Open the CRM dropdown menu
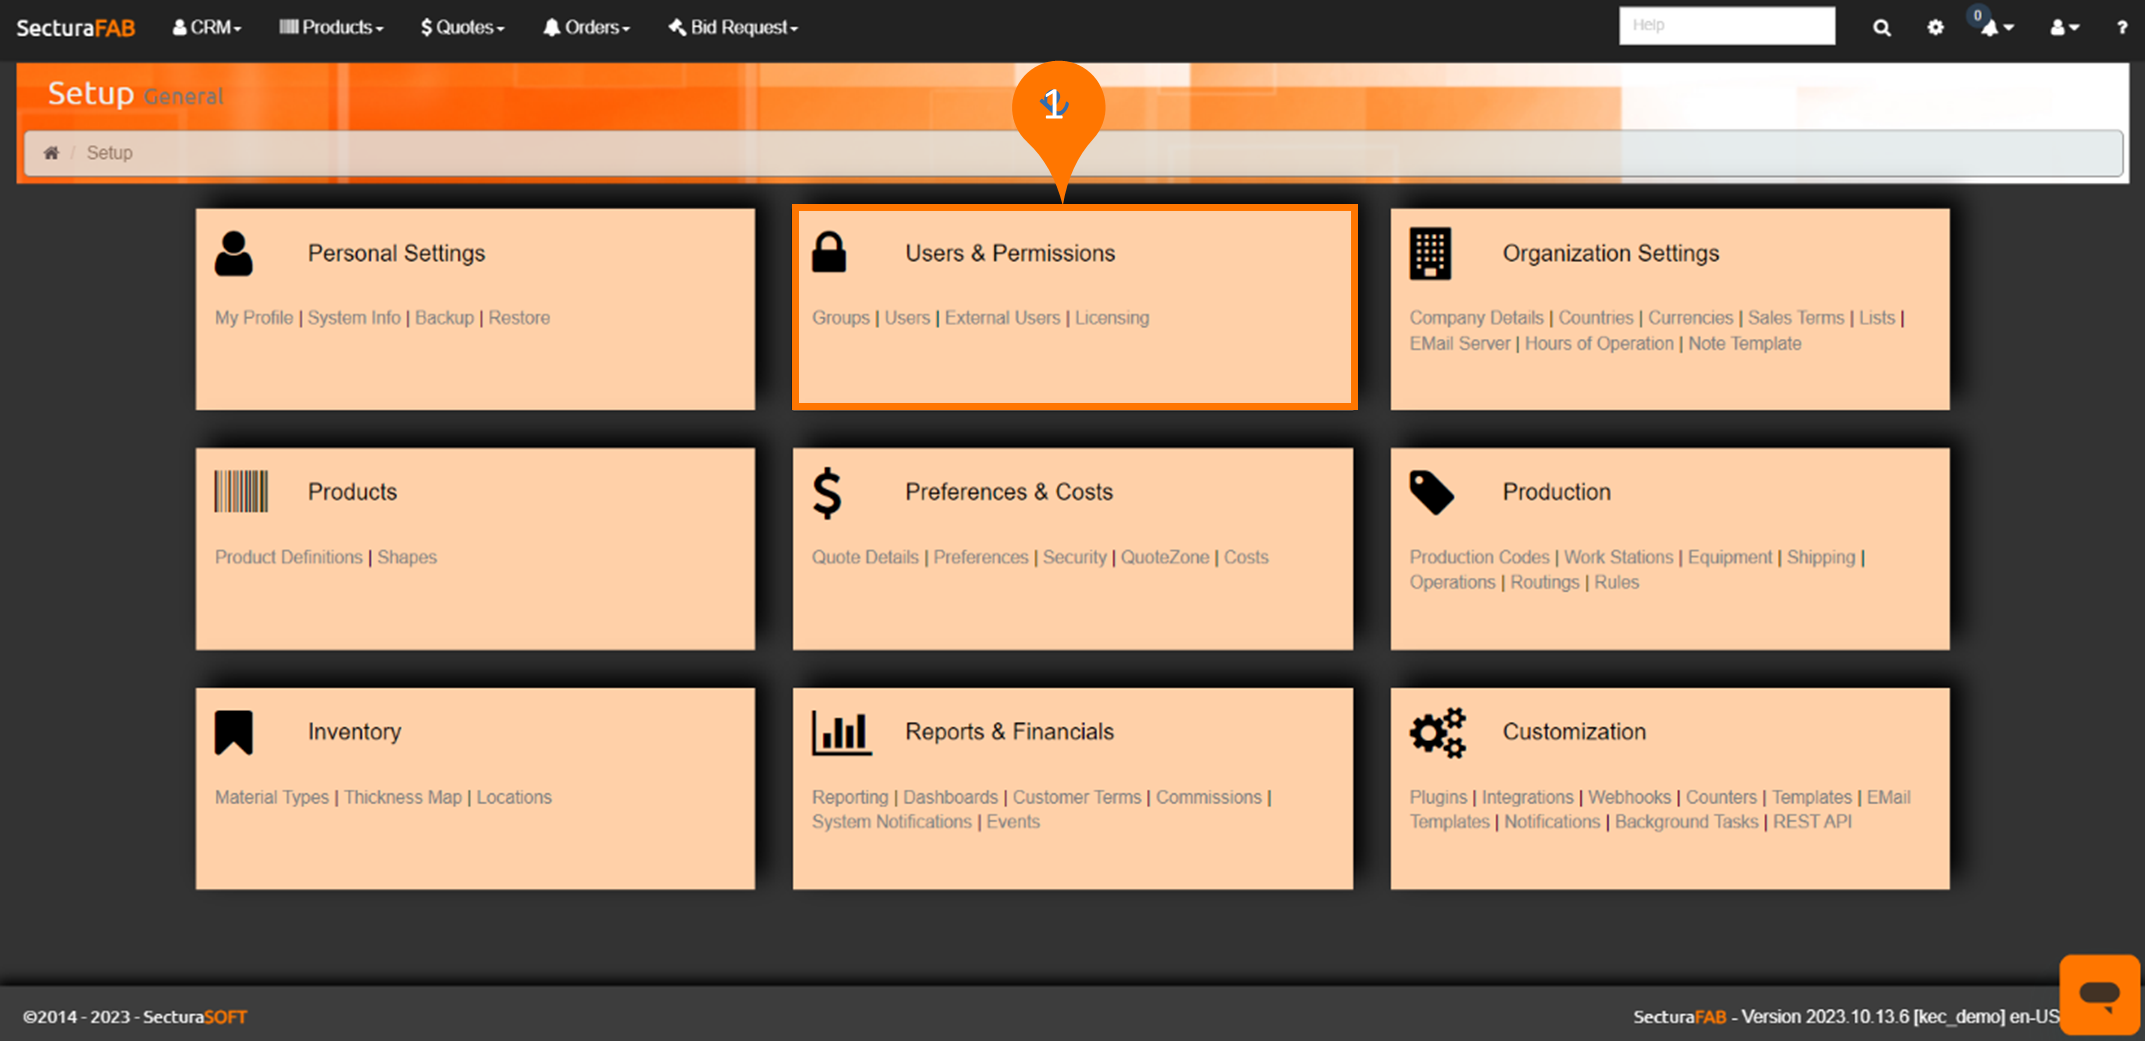This screenshot has height=1041, width=2145. click(x=207, y=28)
